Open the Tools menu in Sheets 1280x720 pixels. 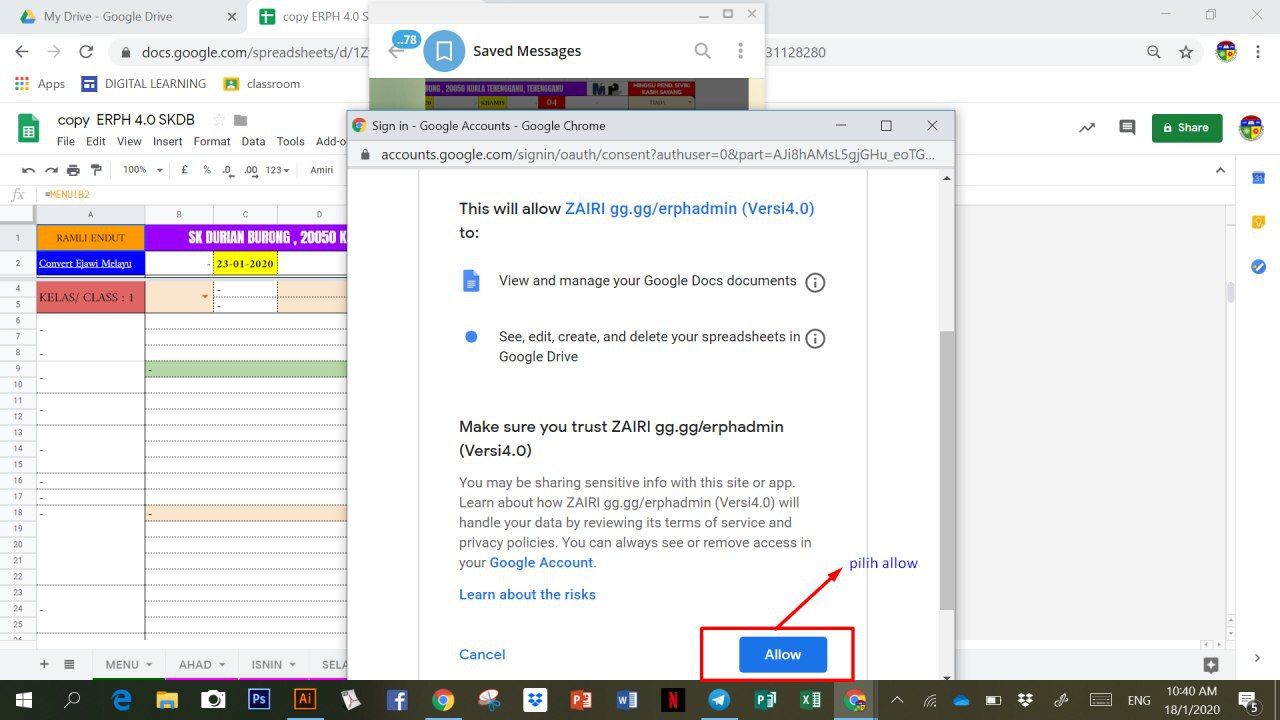pos(291,142)
